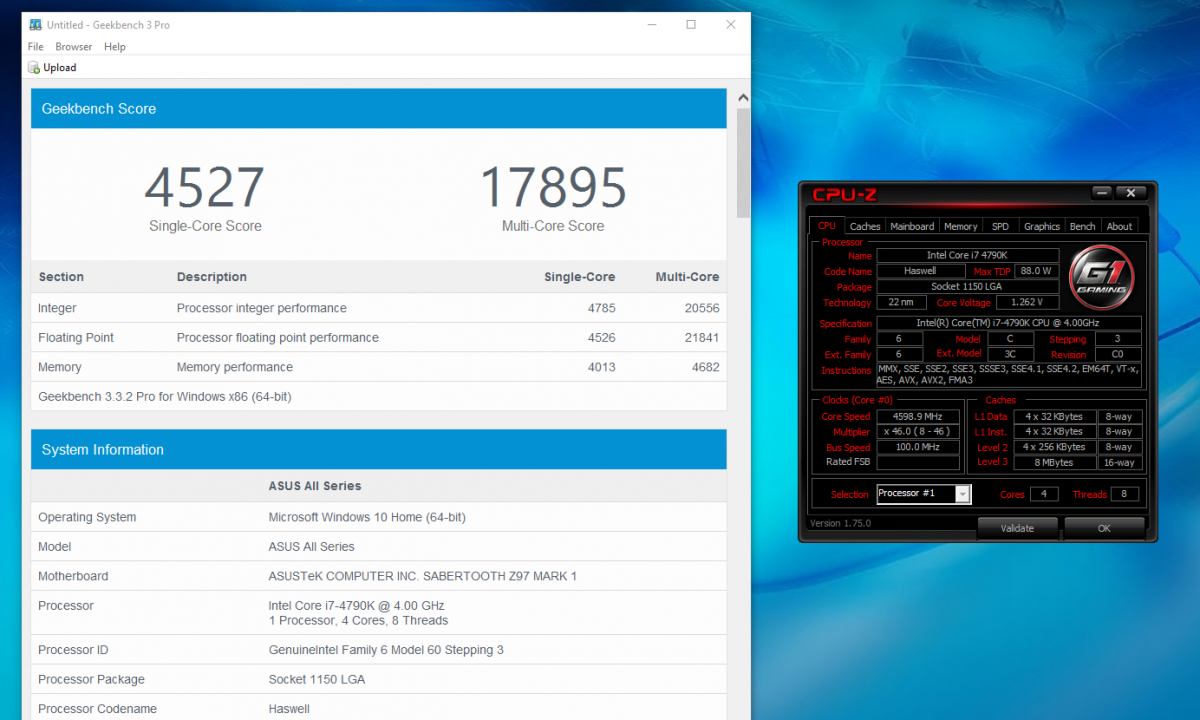Click the Geekbench Score section header
Image resolution: width=1200 pixels, height=720 pixels.
tap(379, 108)
